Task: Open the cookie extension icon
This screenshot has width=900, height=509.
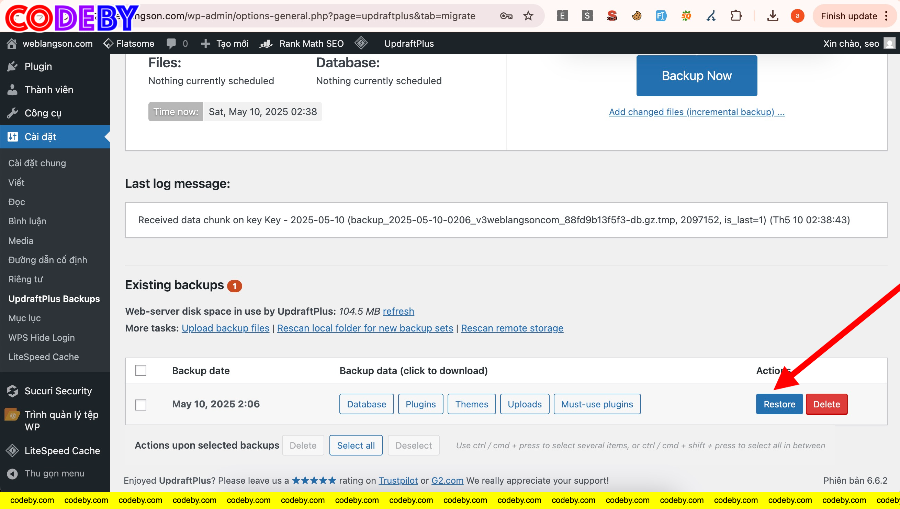Action: [637, 16]
